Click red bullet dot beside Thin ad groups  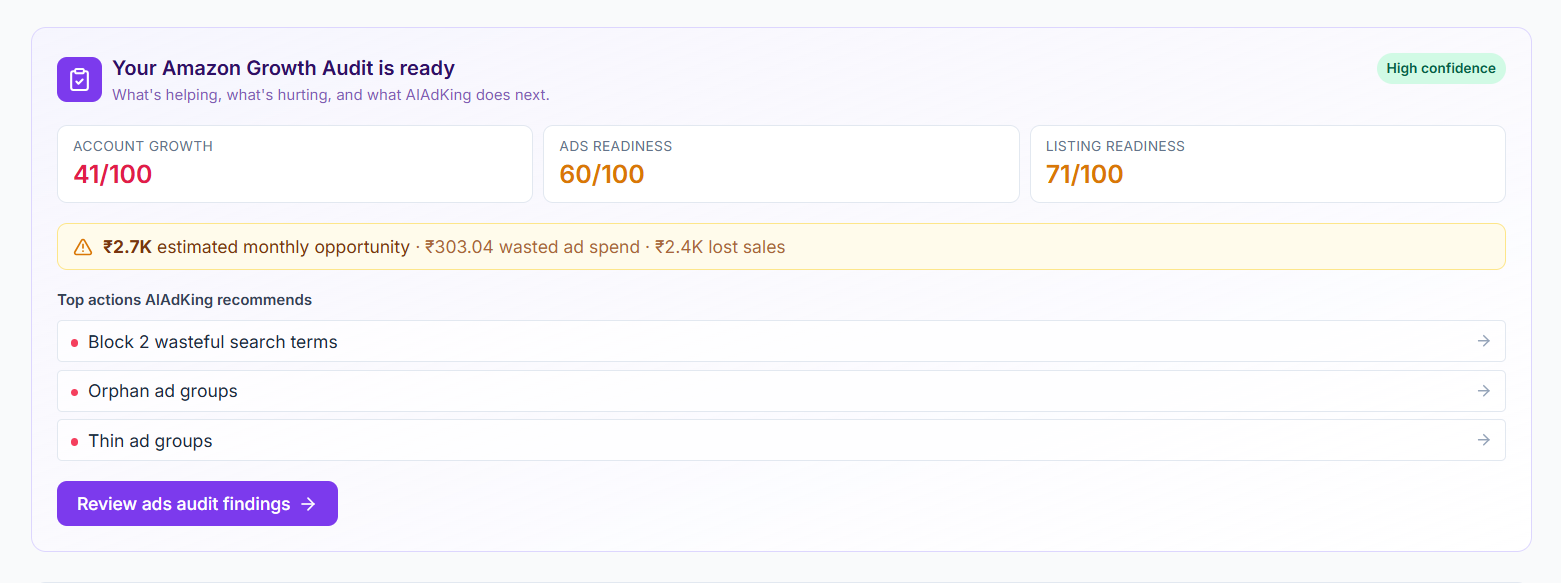[74, 441]
